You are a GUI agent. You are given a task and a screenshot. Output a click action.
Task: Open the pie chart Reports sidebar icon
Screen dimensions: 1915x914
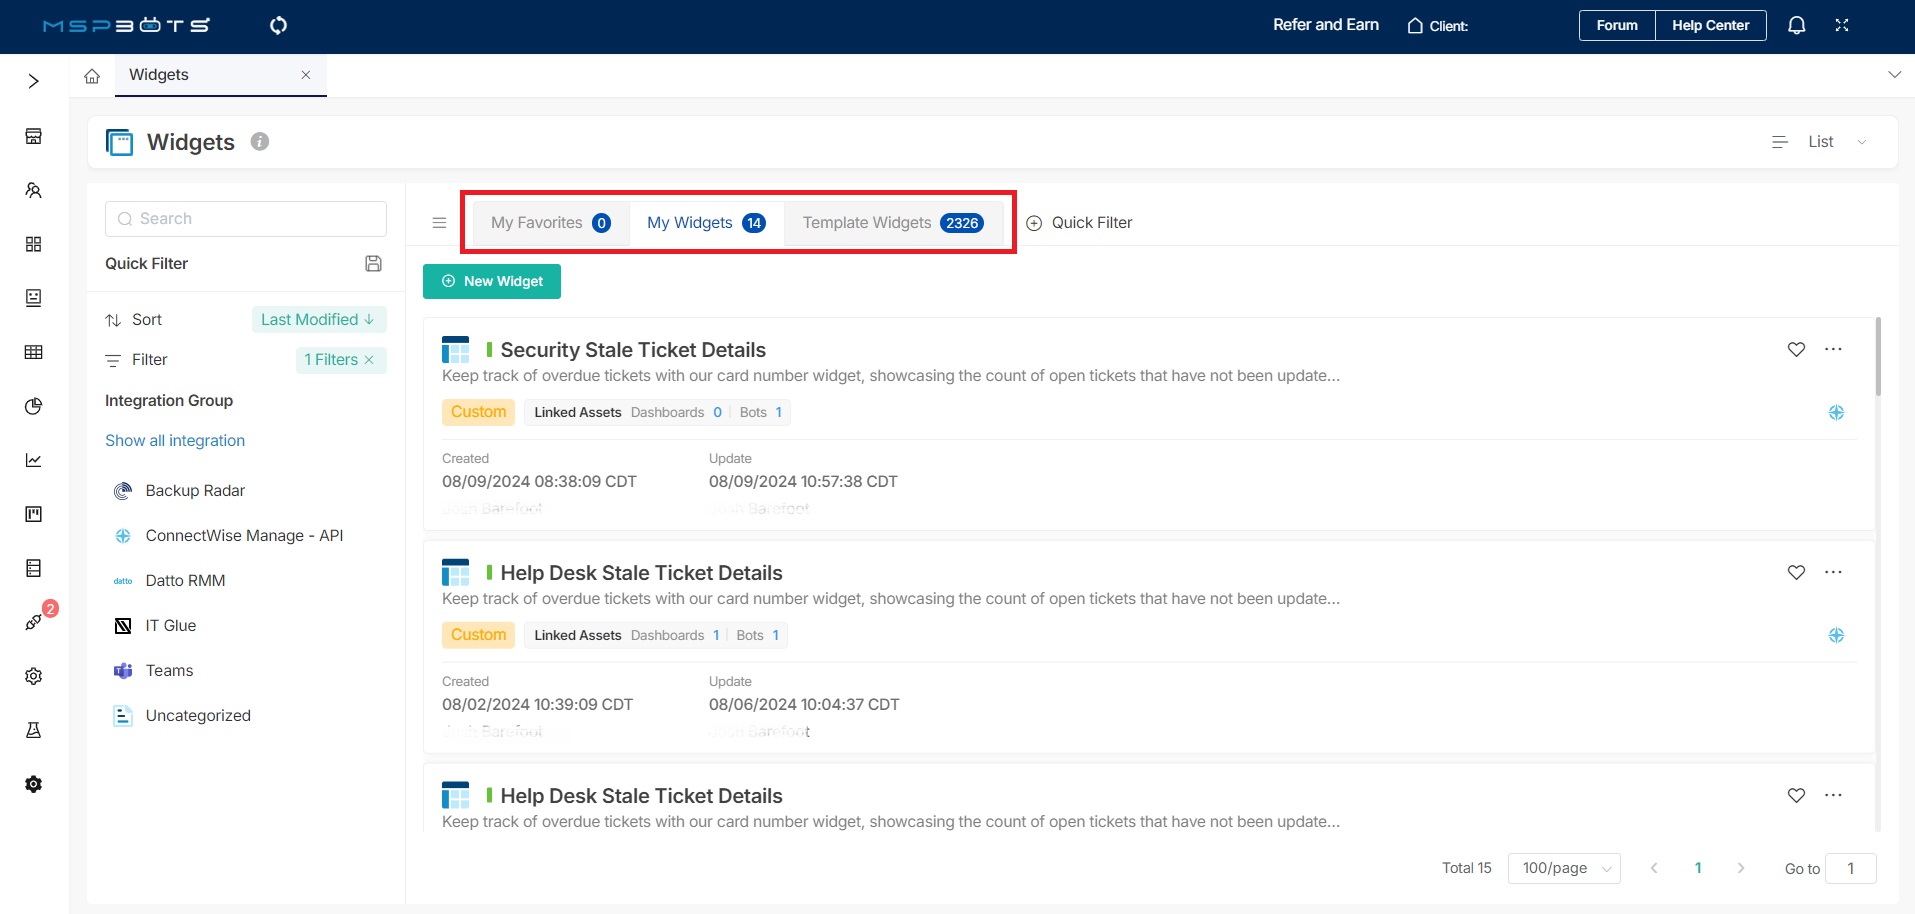coord(33,406)
